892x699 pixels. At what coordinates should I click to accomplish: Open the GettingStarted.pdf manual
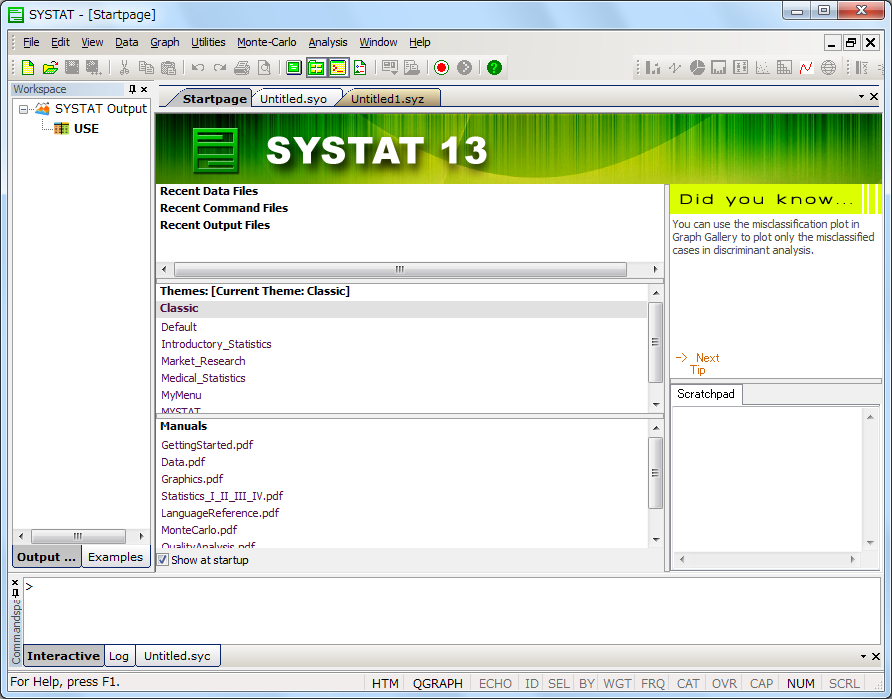(x=207, y=445)
